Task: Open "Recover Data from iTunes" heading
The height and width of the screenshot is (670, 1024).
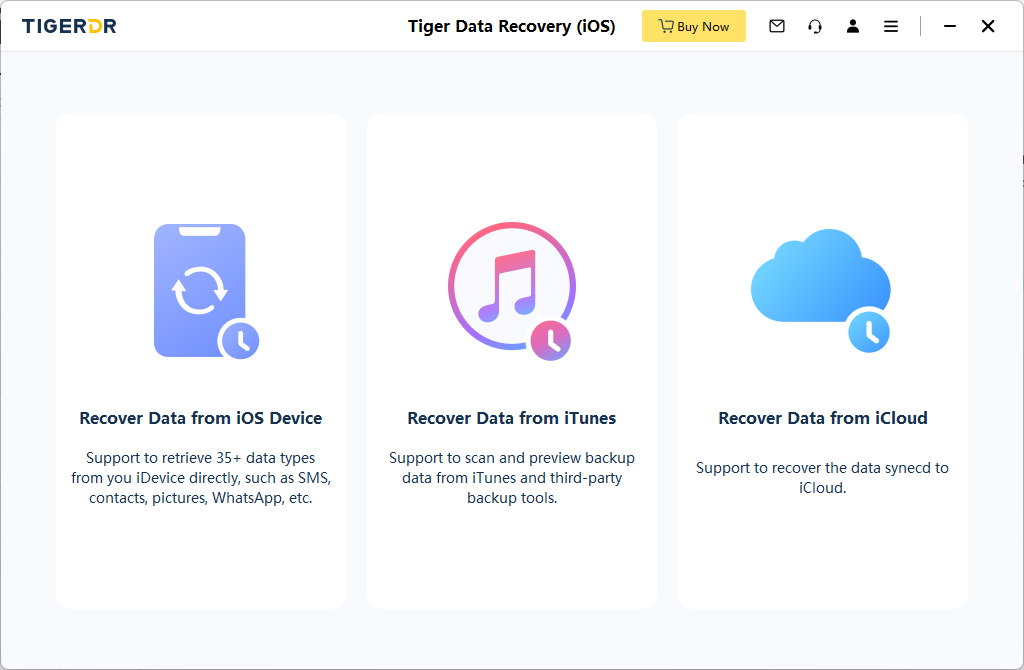Action: tap(512, 418)
